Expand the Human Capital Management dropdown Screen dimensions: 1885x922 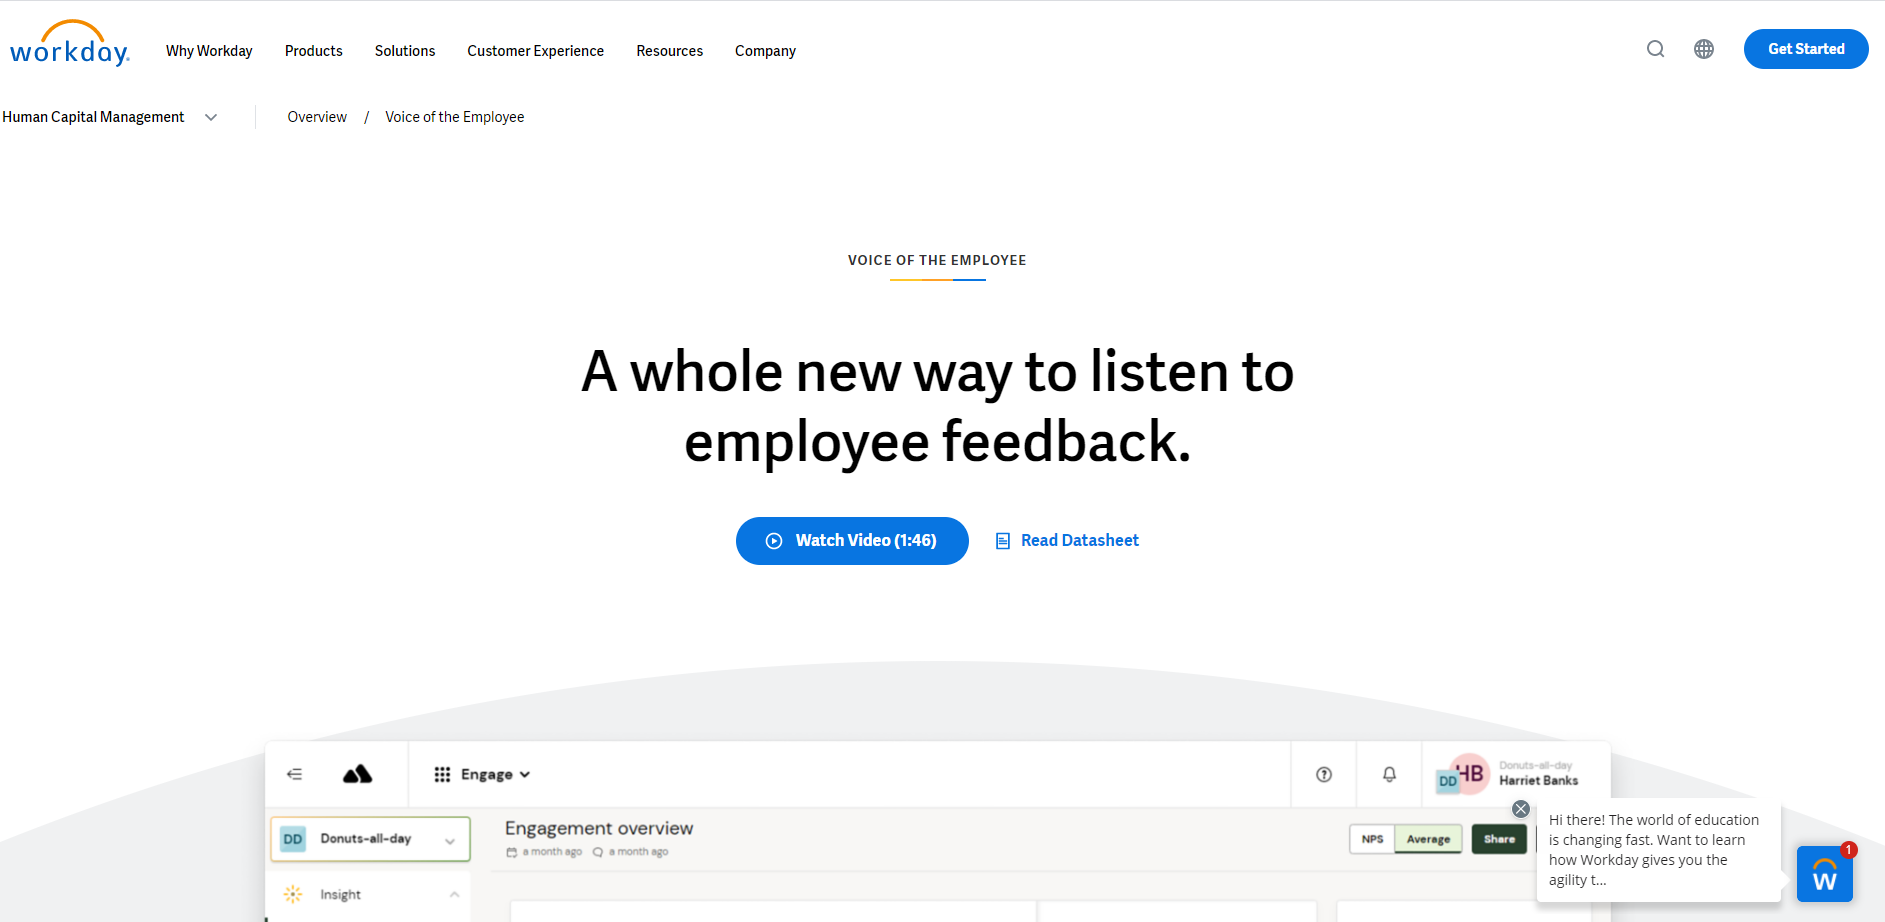[x=110, y=117]
